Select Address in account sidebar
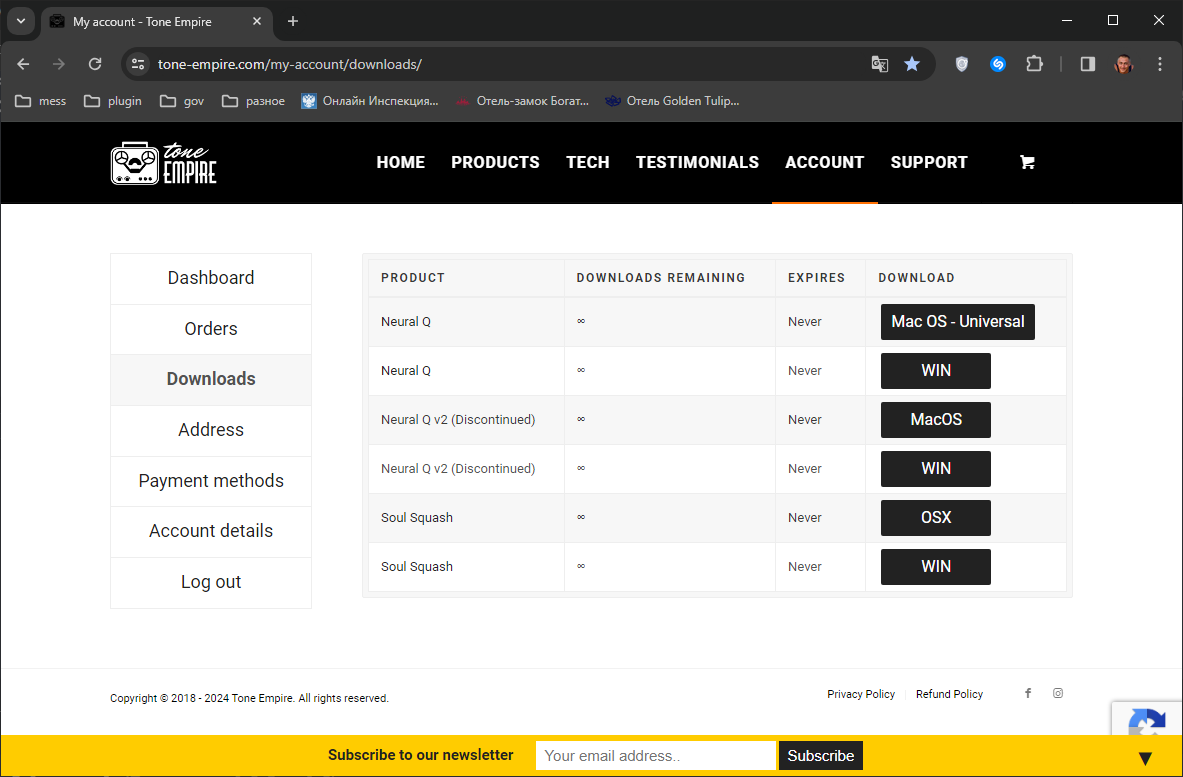Viewport: 1183px width, 777px height. (x=211, y=430)
